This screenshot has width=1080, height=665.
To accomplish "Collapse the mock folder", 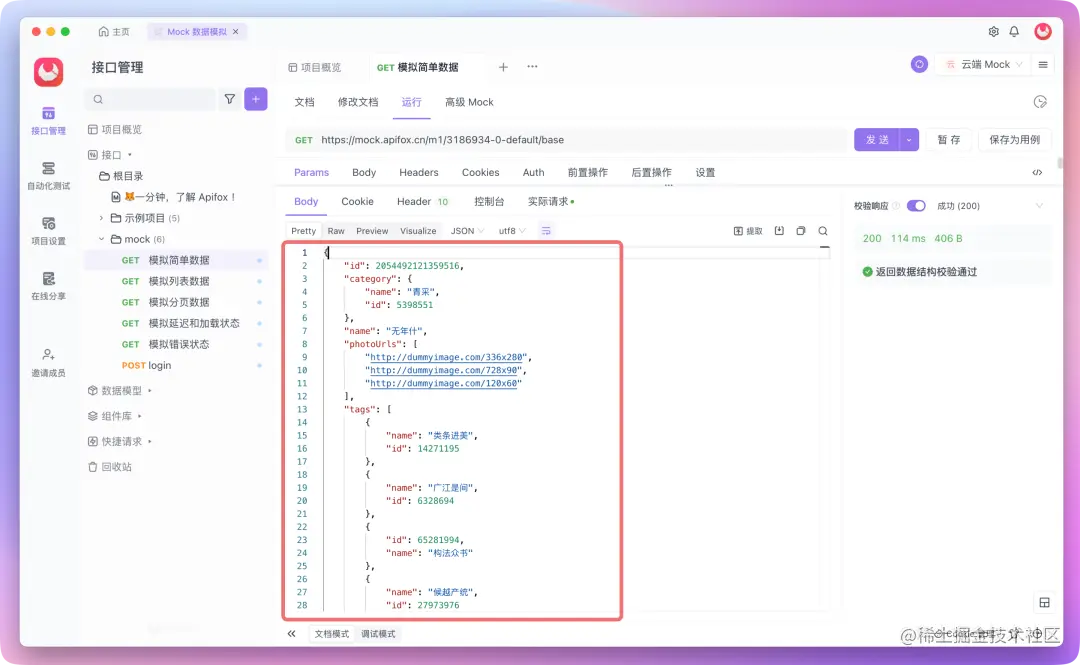I will 101,239.
